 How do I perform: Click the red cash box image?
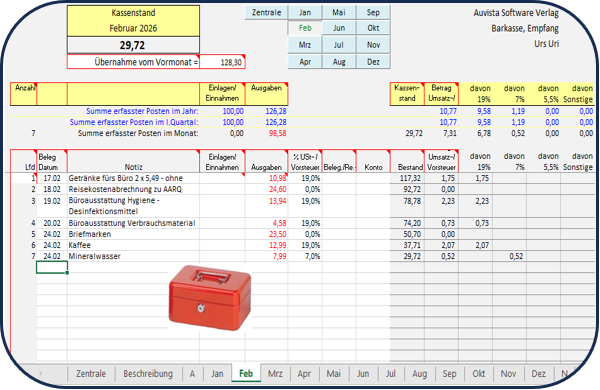210,298
